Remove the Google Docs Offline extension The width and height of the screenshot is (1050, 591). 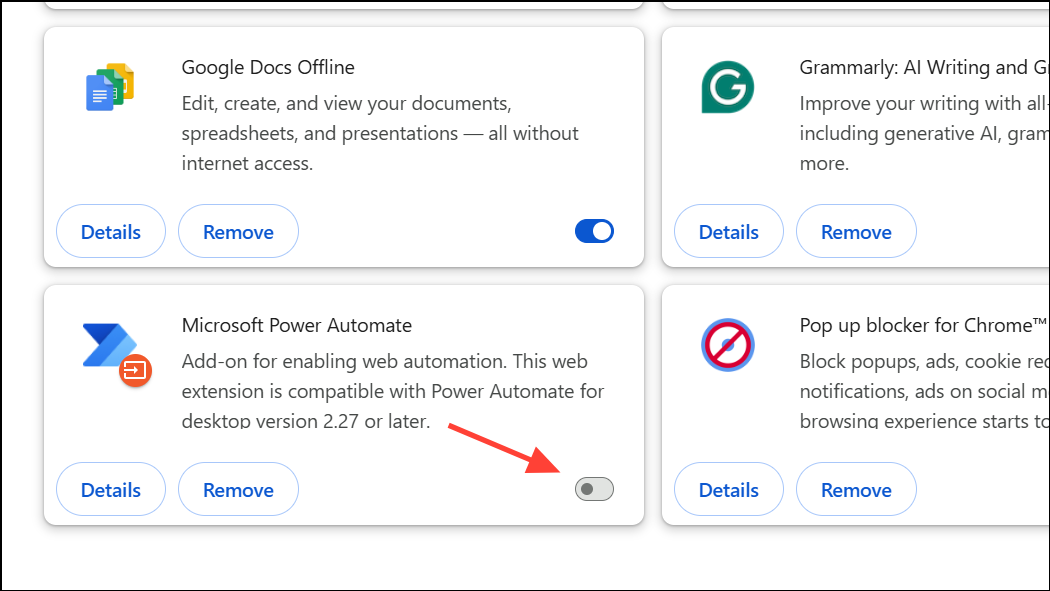pyautogui.click(x=238, y=231)
